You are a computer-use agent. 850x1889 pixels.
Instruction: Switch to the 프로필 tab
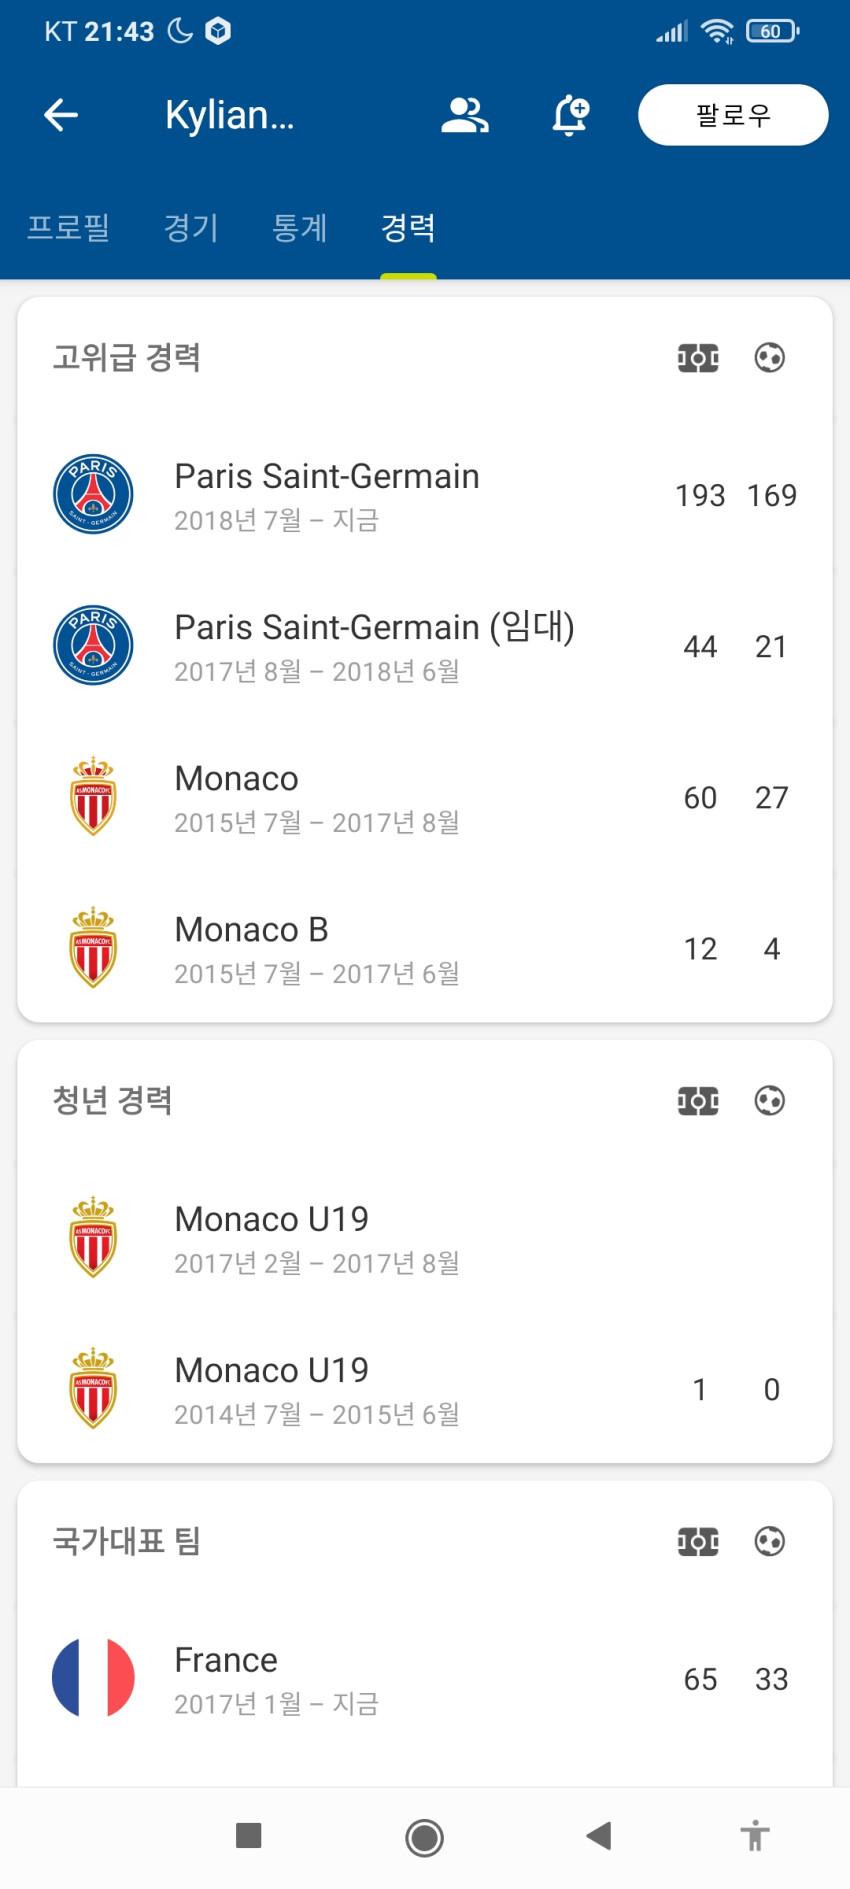[x=68, y=227]
